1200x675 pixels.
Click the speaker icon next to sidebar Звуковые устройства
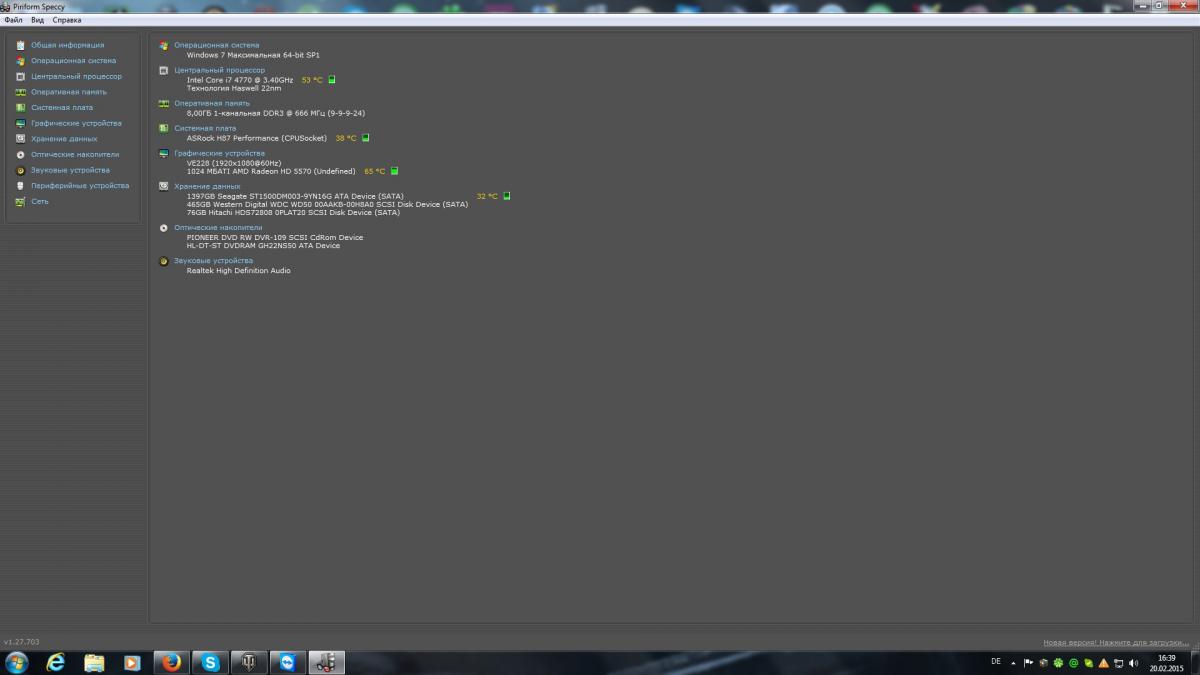20,170
